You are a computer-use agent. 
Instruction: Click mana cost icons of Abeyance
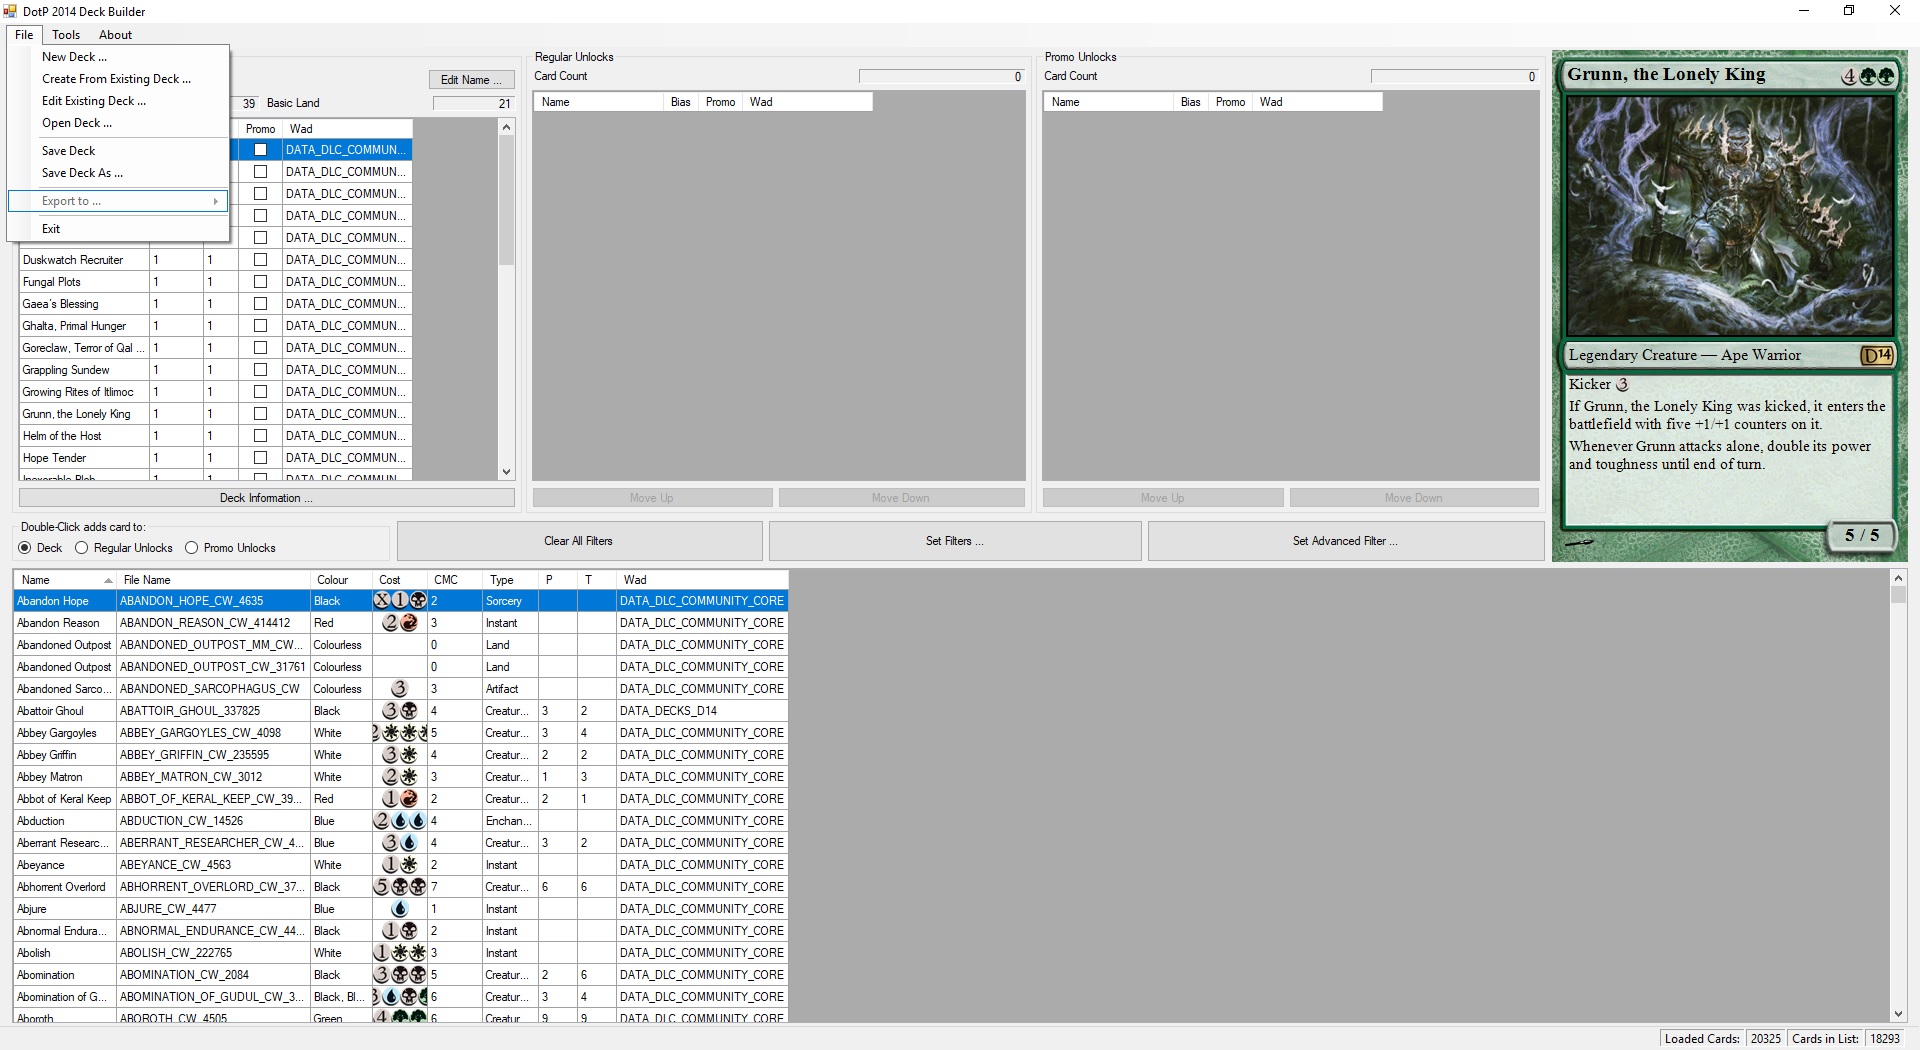[x=400, y=865]
